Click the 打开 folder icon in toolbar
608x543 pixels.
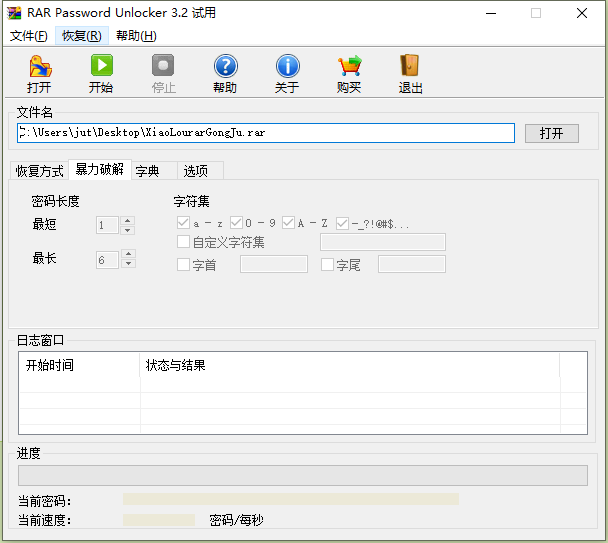pyautogui.click(x=40, y=66)
